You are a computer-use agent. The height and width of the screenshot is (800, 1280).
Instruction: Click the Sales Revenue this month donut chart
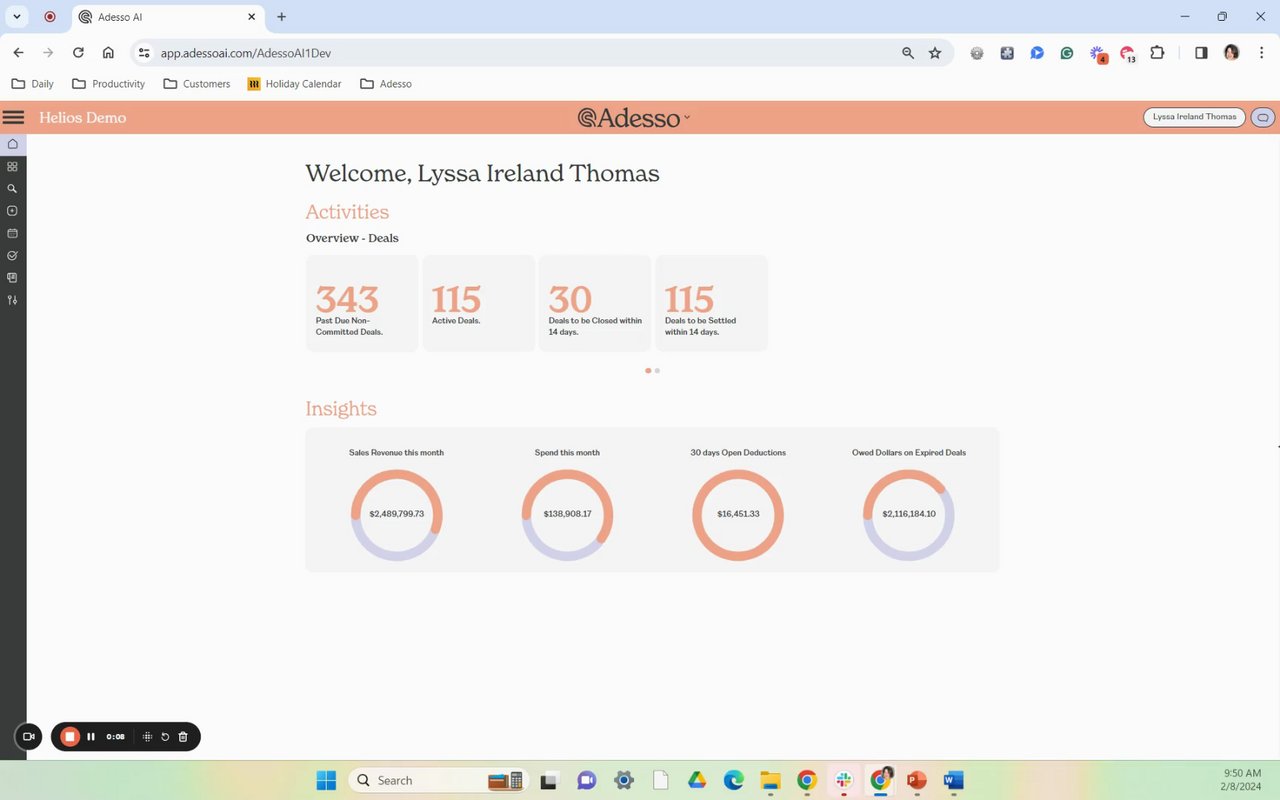coord(397,515)
